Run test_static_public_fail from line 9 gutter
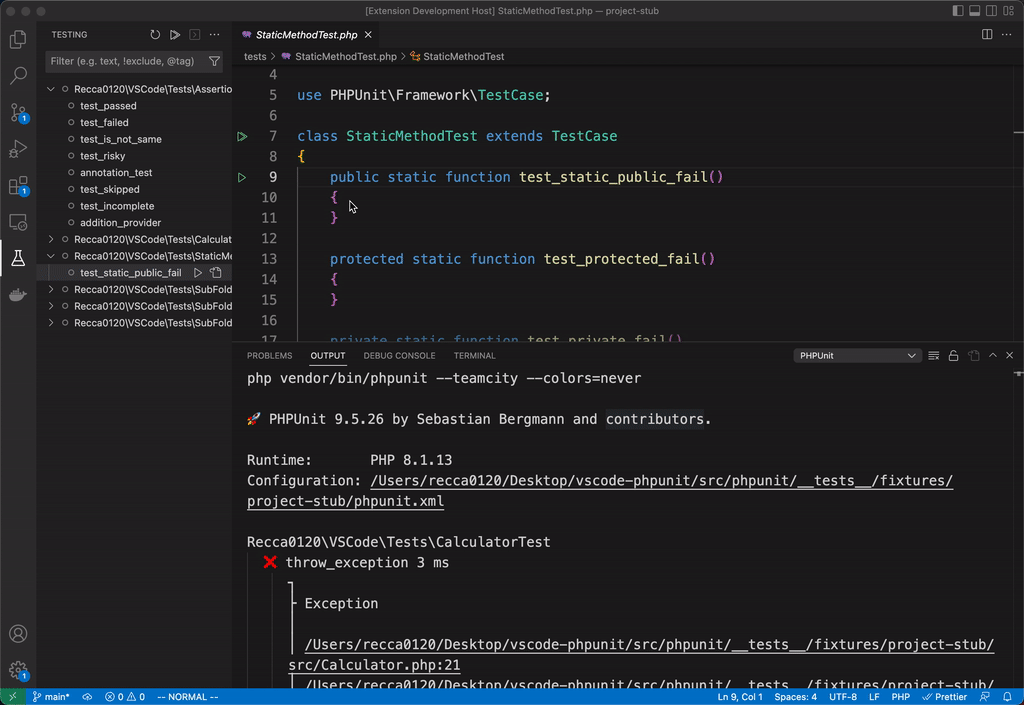The image size is (1024, 705). coord(242,178)
